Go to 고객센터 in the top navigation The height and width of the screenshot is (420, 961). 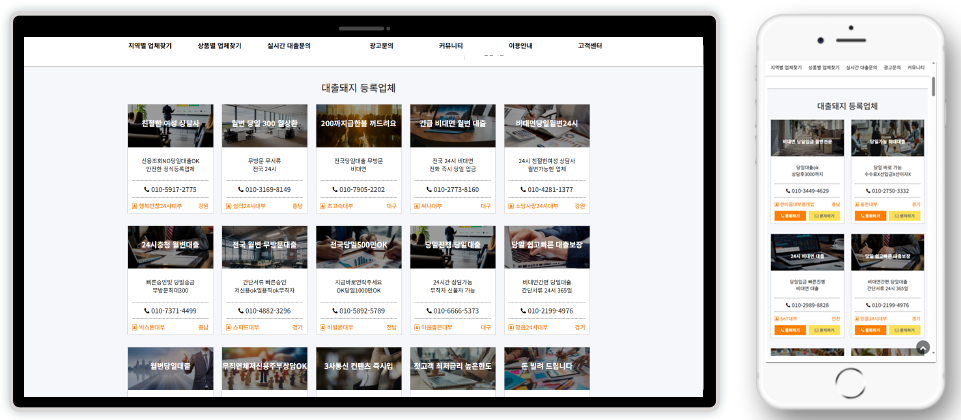tap(590, 46)
